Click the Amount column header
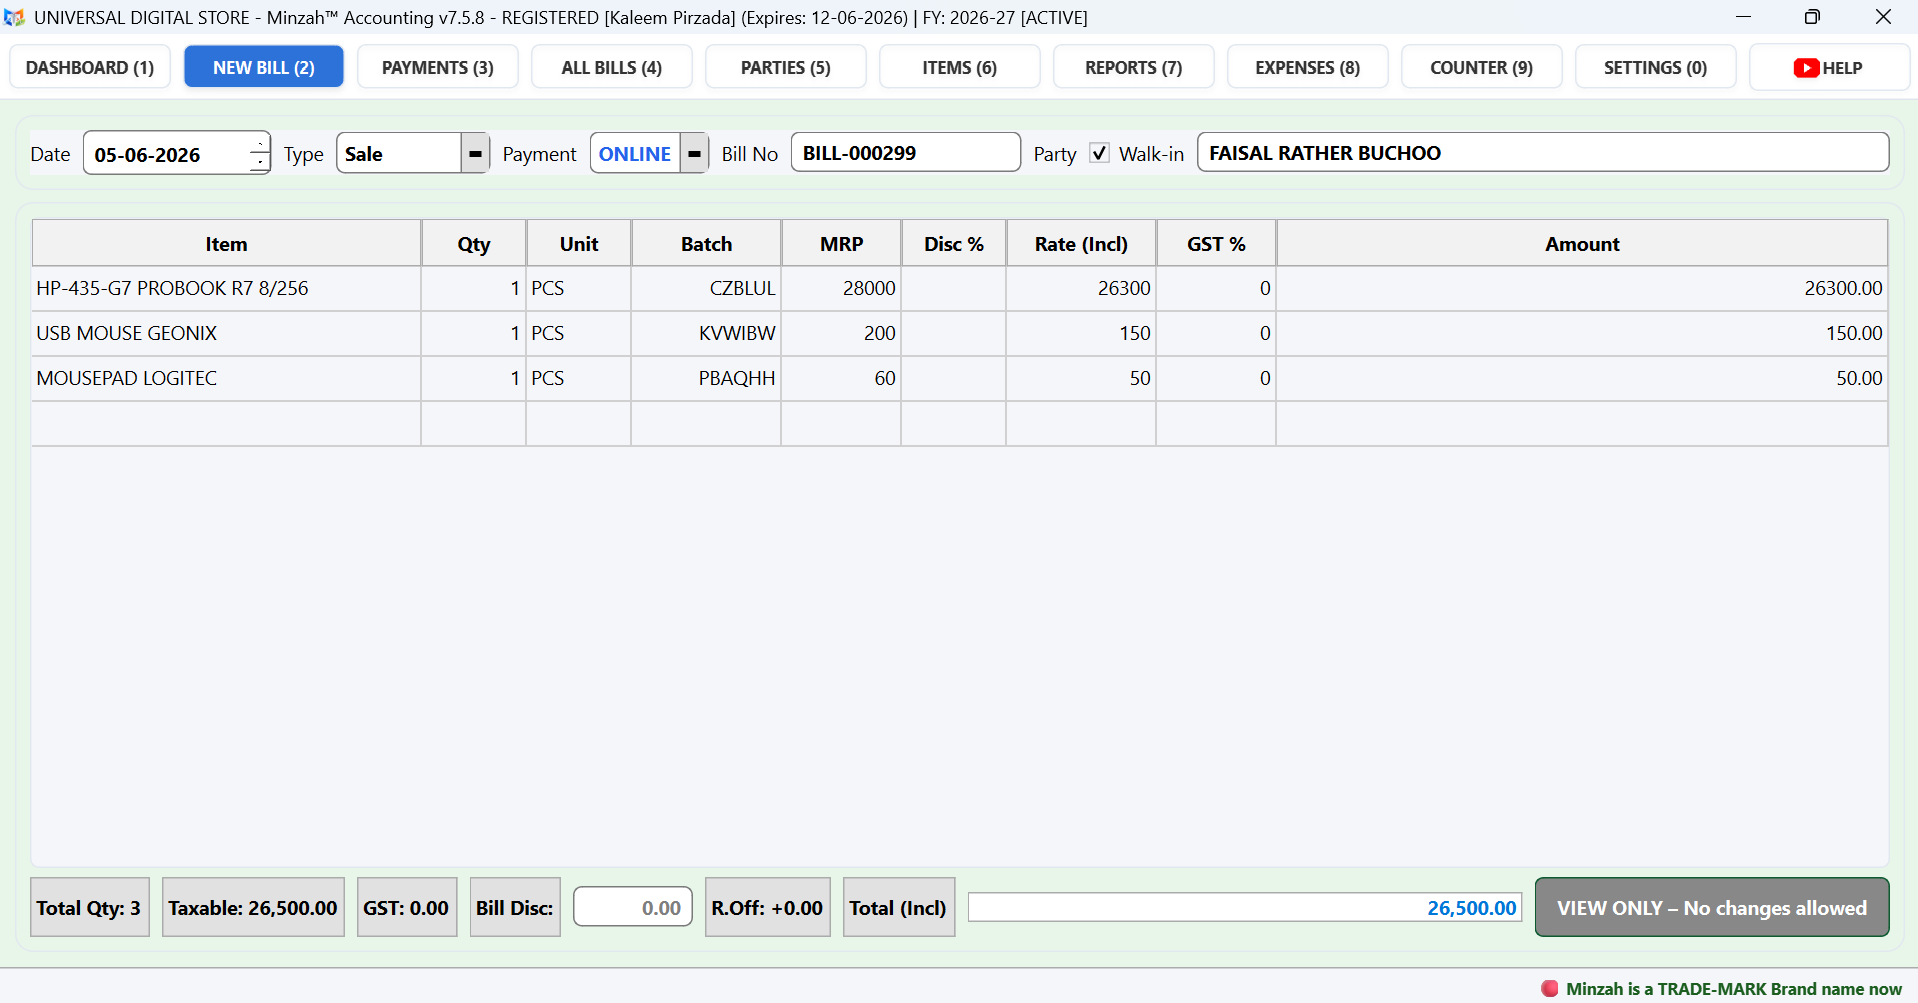 [x=1582, y=243]
